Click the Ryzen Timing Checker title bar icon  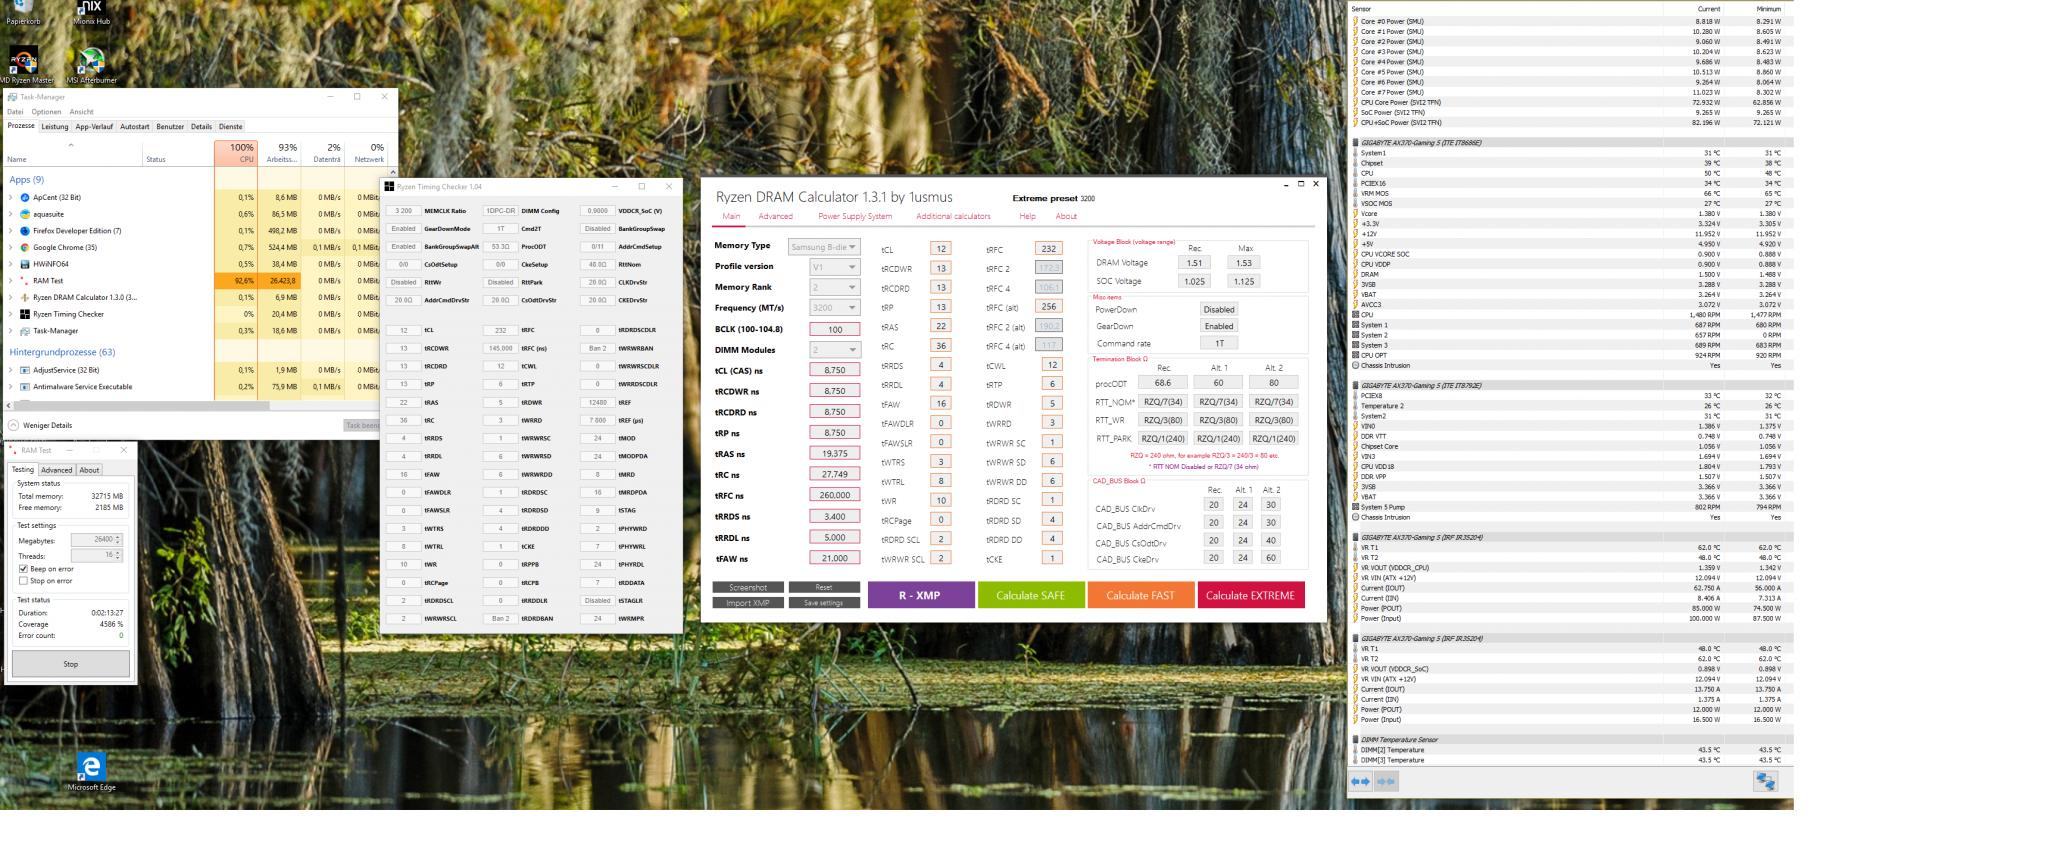(389, 186)
